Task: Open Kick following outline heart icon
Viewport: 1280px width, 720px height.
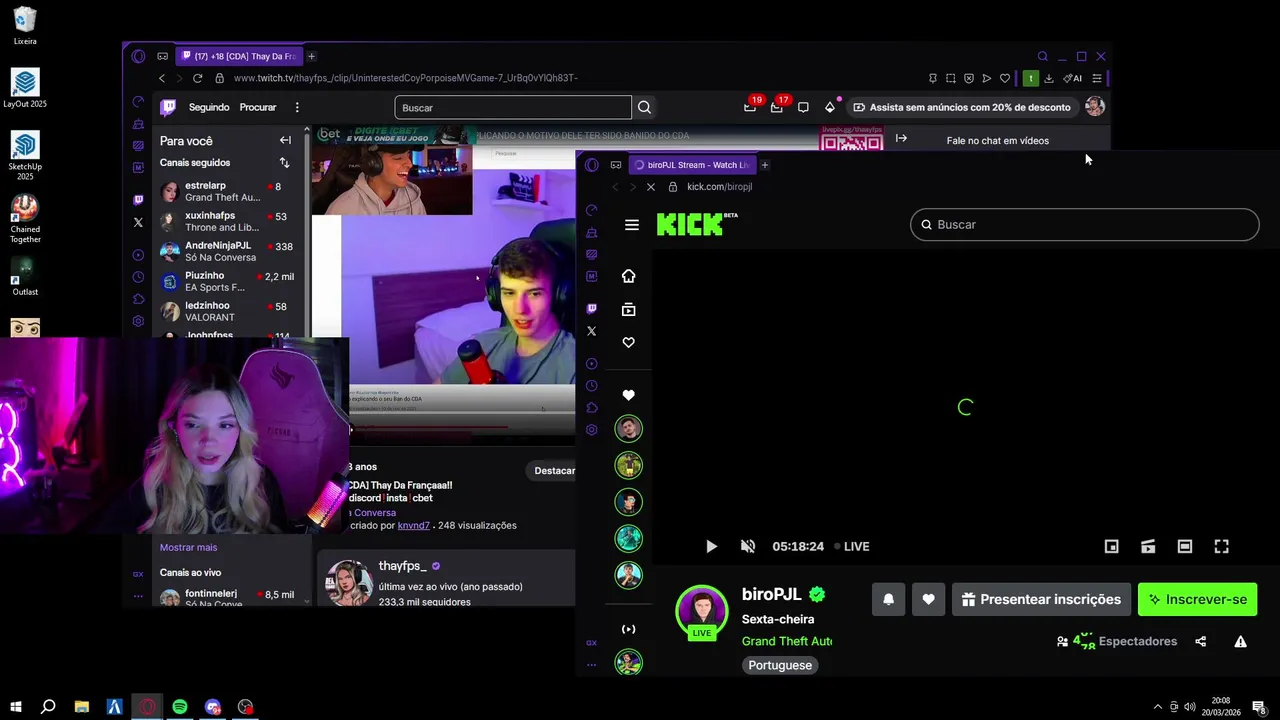Action: (x=628, y=343)
